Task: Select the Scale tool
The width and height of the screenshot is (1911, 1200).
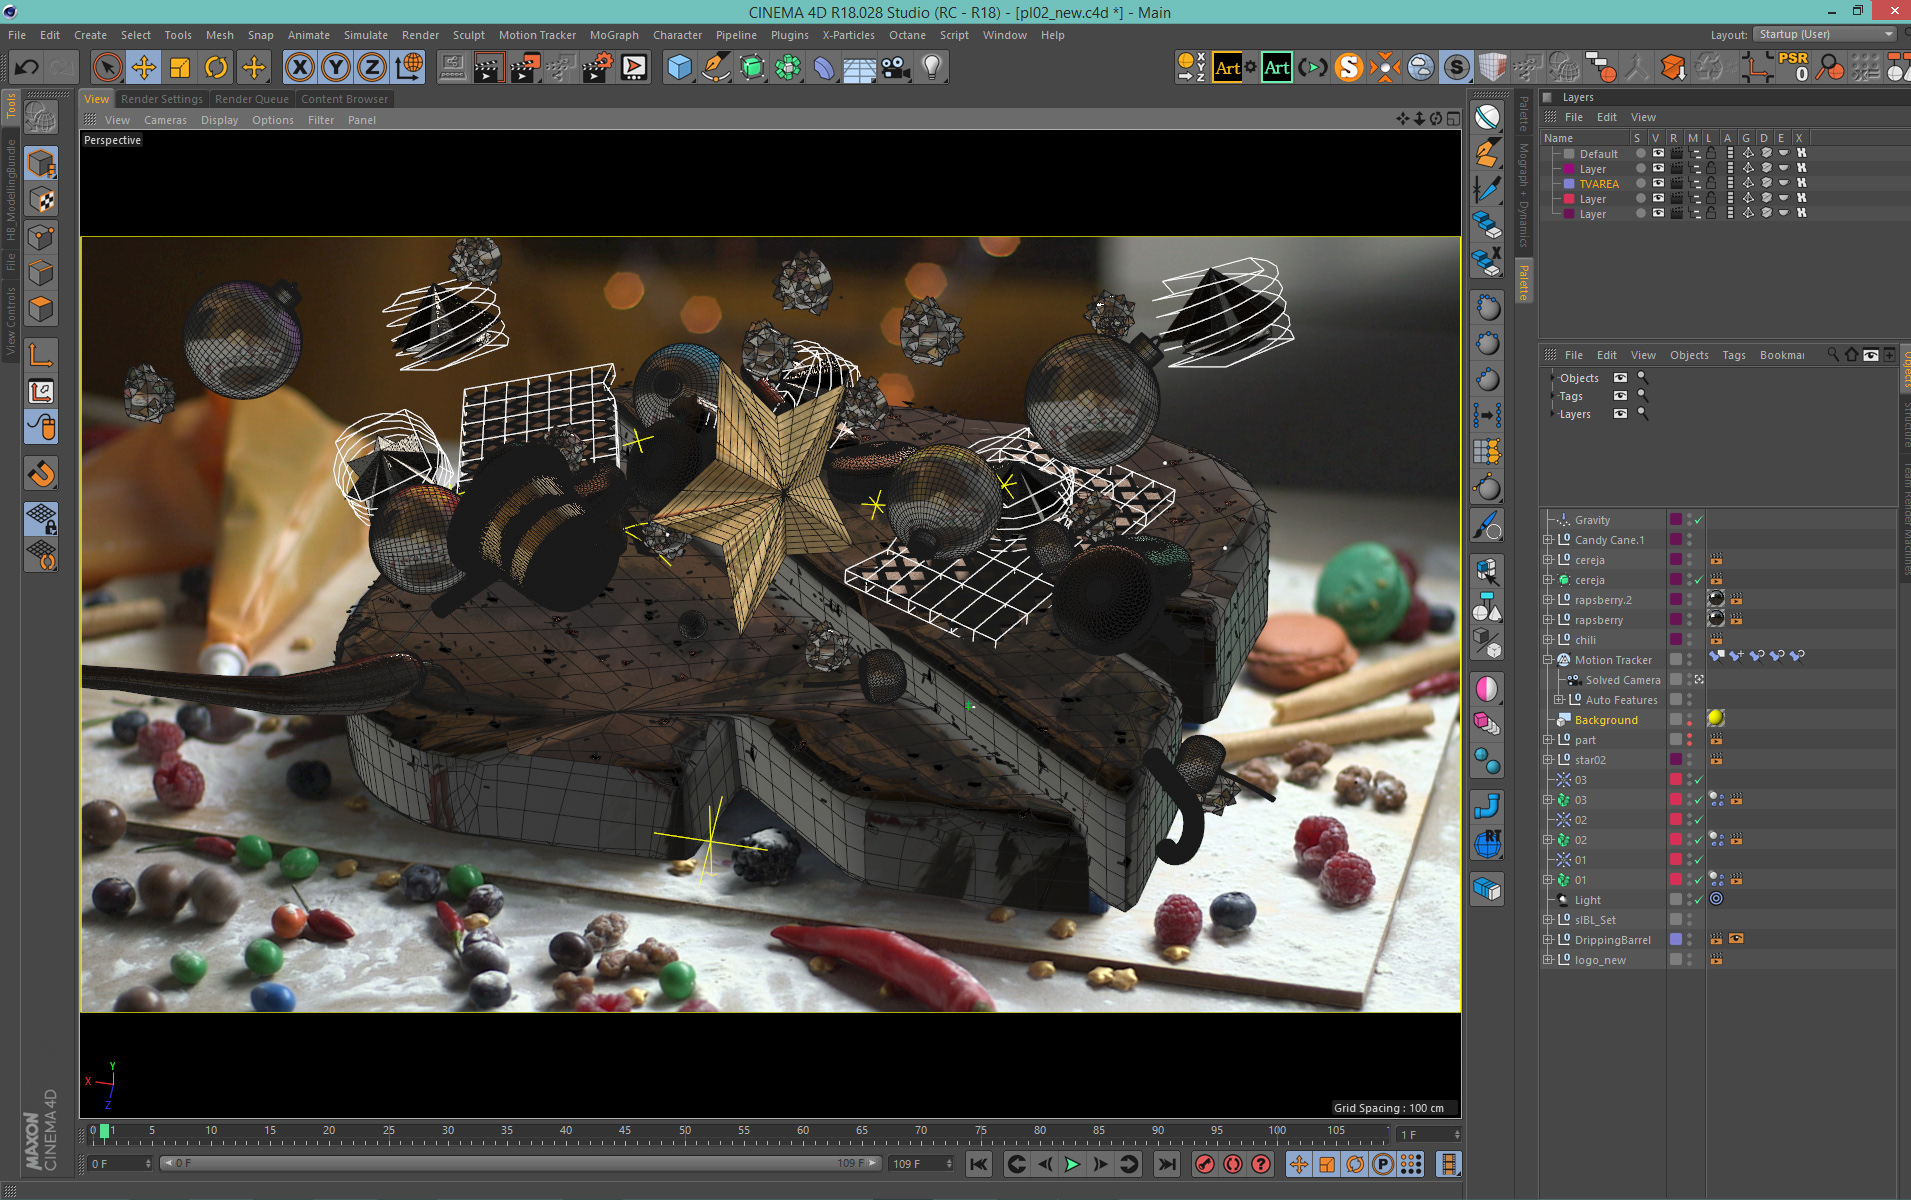Action: pyautogui.click(x=180, y=67)
